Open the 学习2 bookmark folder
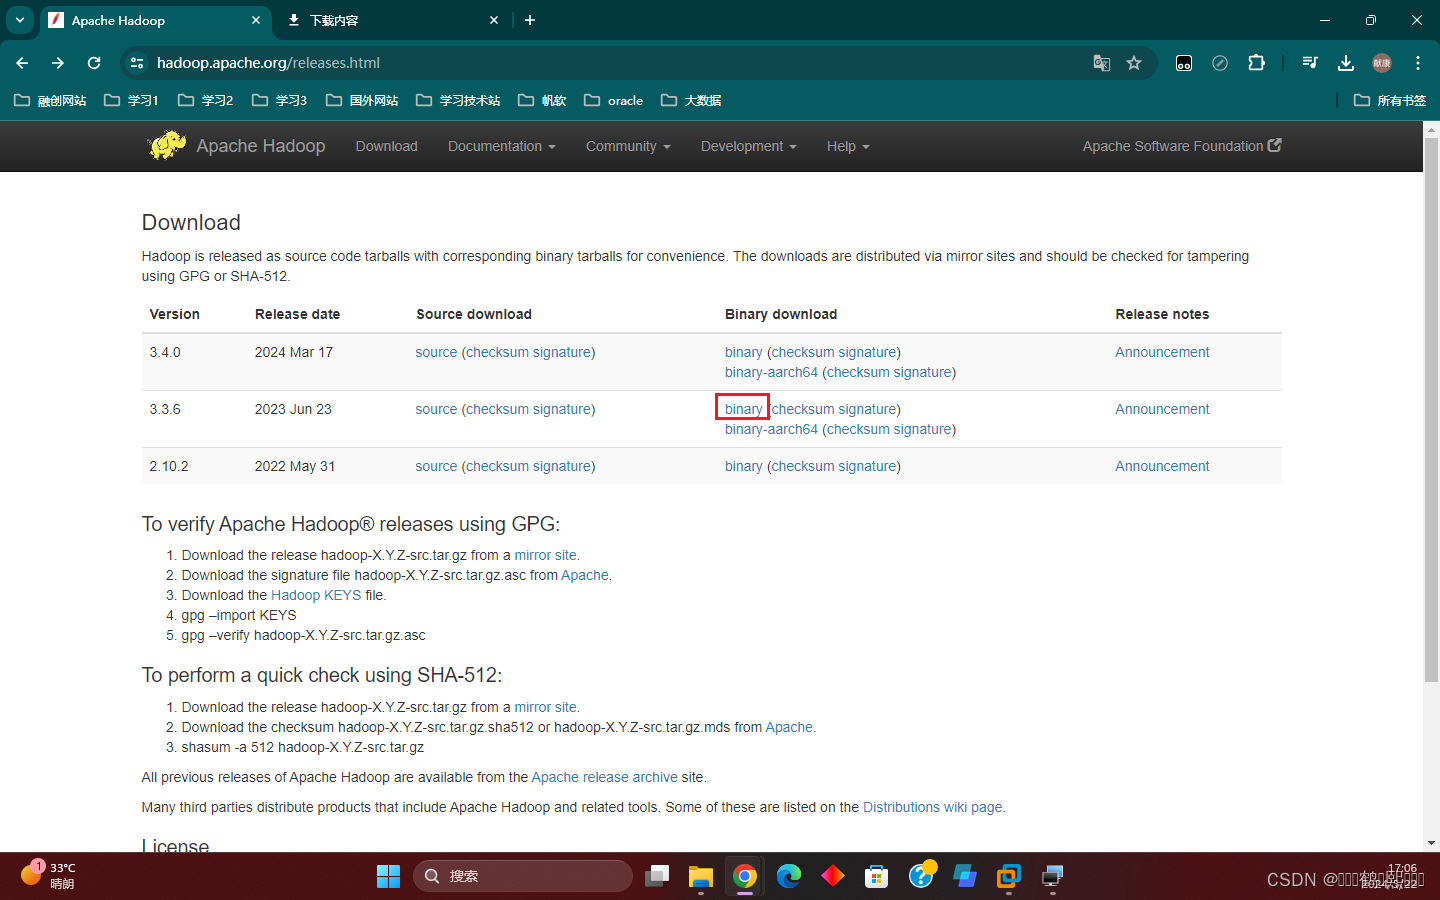The height and width of the screenshot is (900, 1440). click(x=205, y=100)
